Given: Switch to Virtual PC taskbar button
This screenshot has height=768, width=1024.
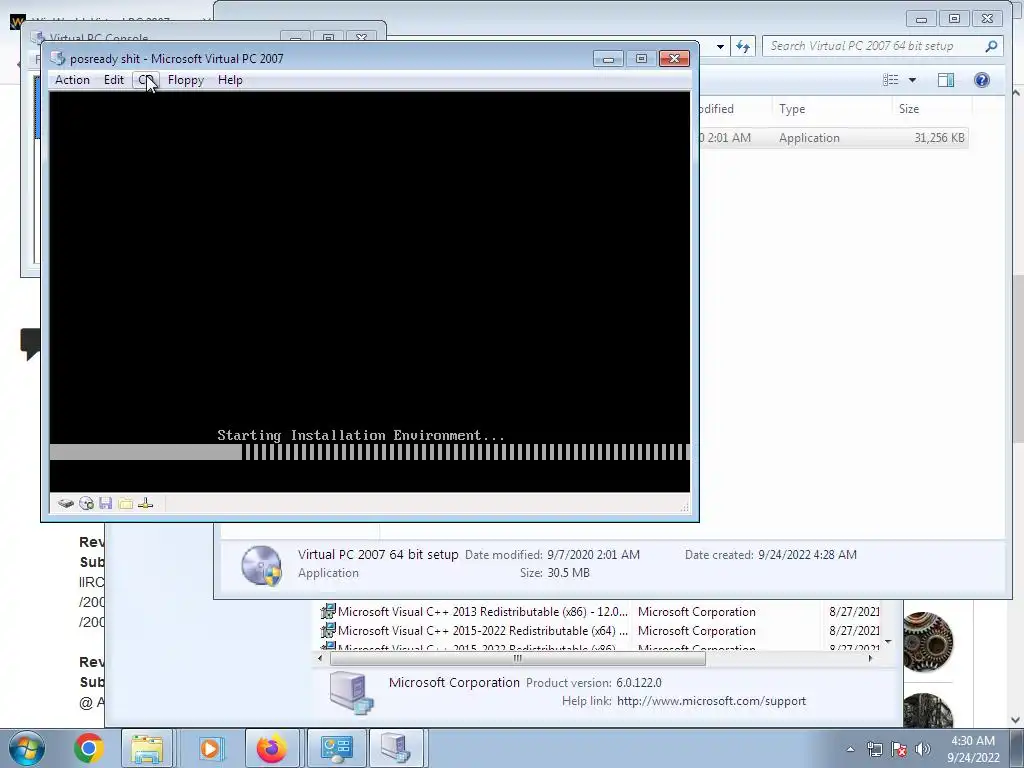Looking at the screenshot, I should pos(396,748).
